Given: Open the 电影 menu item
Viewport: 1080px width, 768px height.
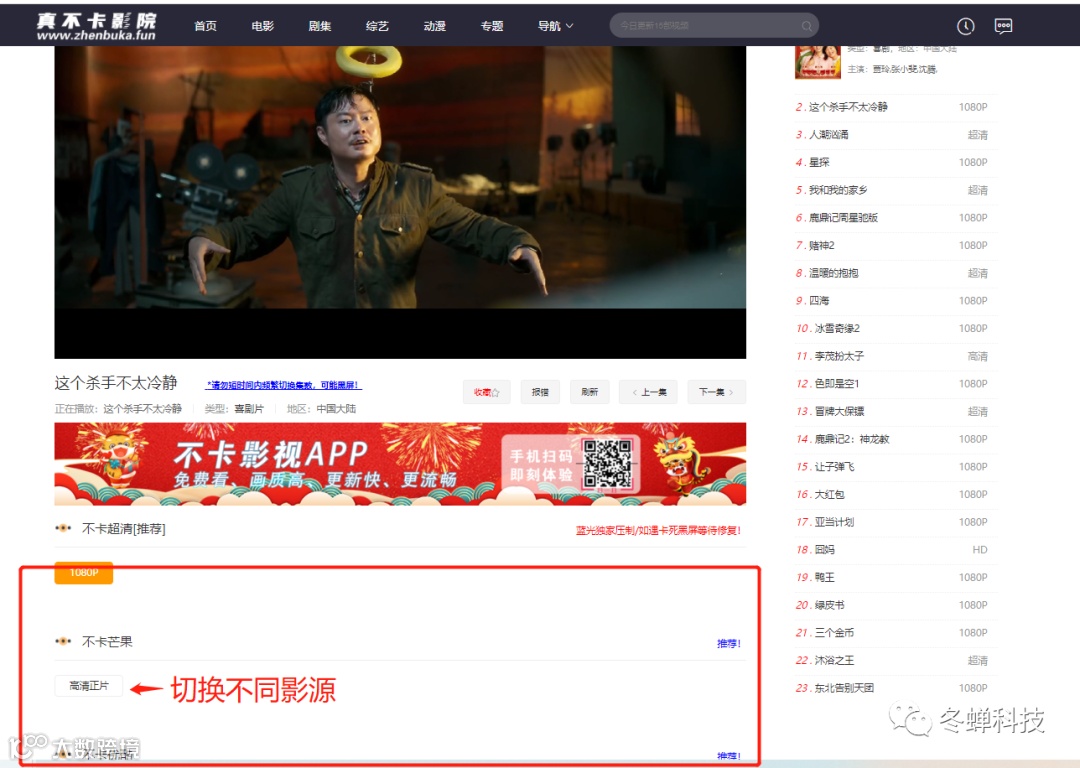Looking at the screenshot, I should [262, 26].
